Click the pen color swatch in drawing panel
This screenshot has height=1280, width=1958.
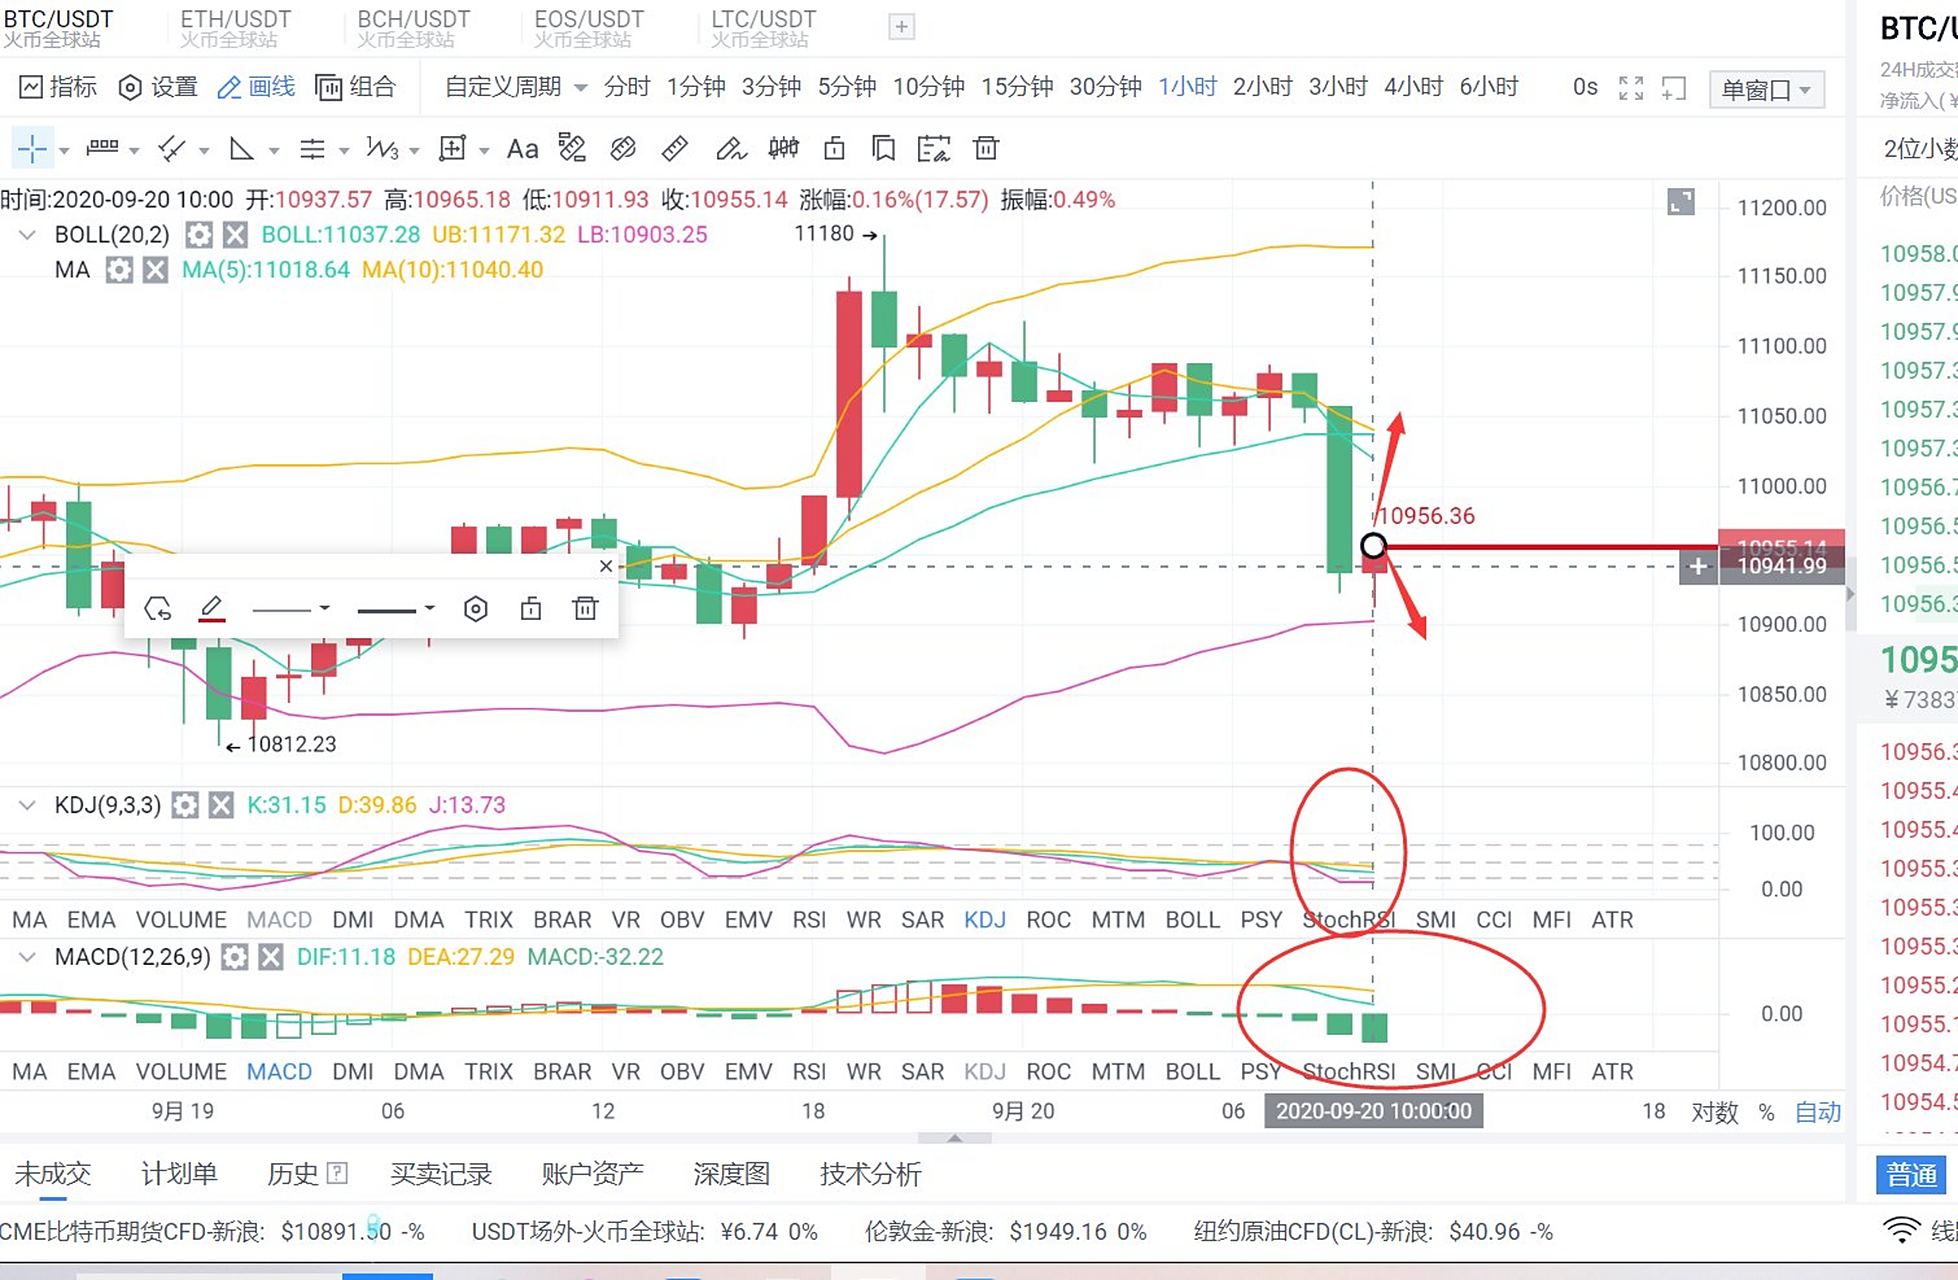pyautogui.click(x=212, y=608)
